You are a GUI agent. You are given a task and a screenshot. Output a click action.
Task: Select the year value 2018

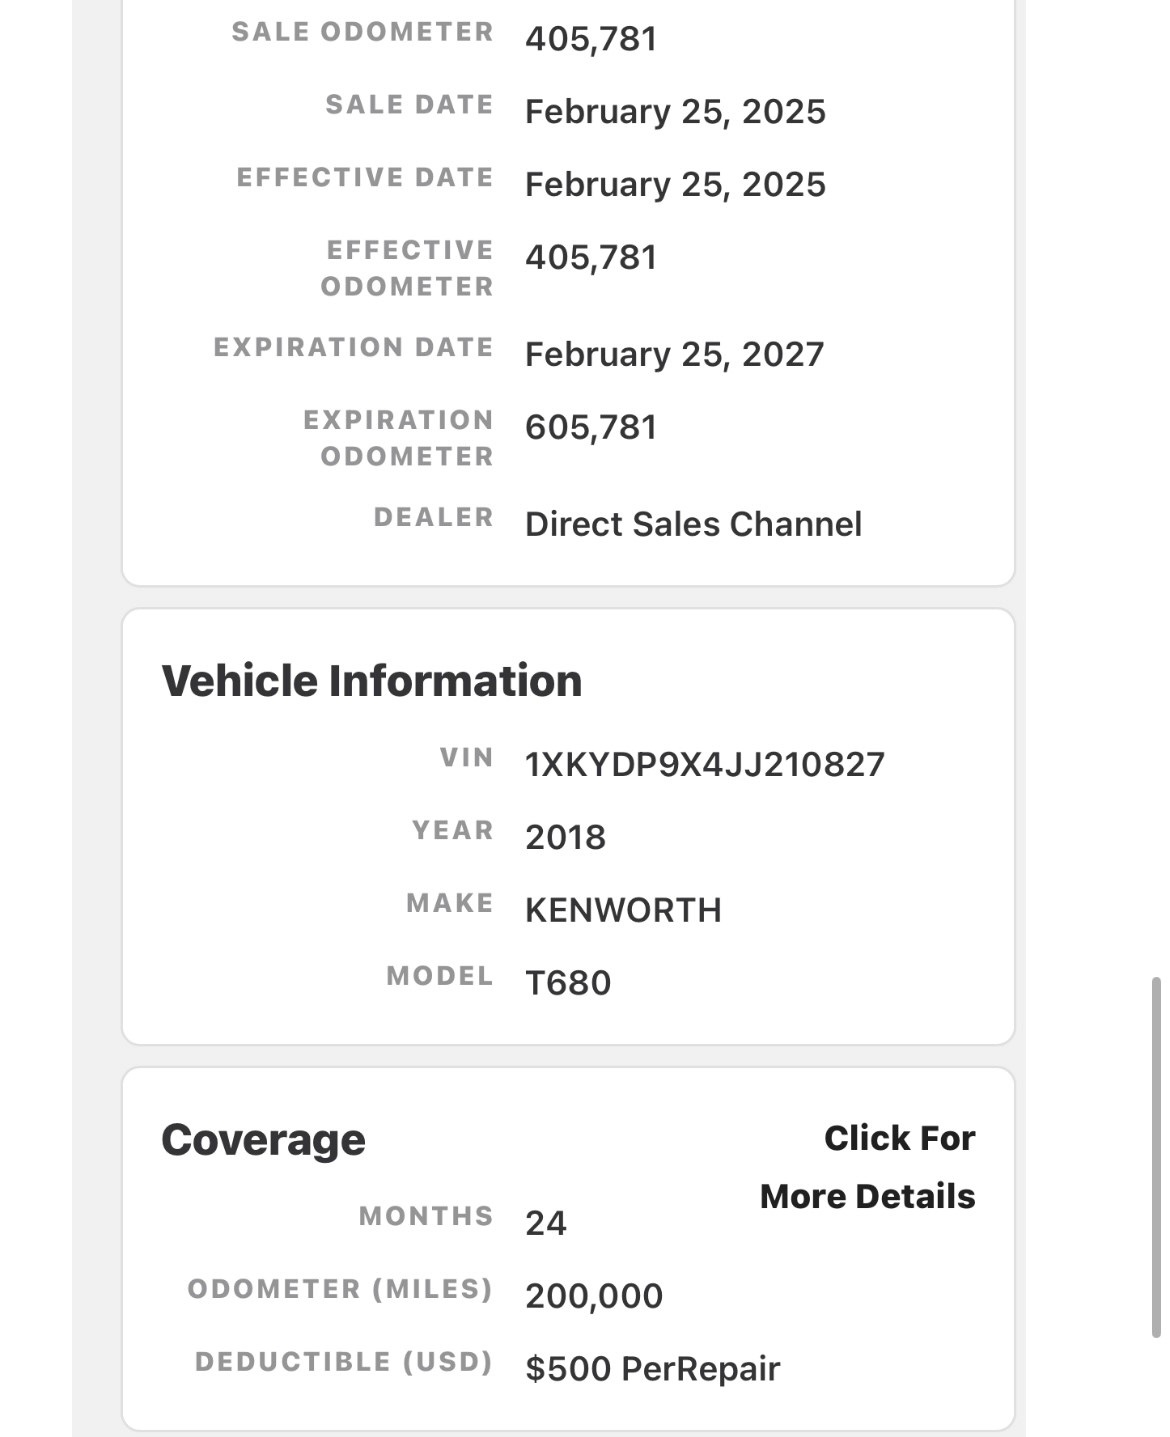point(565,837)
